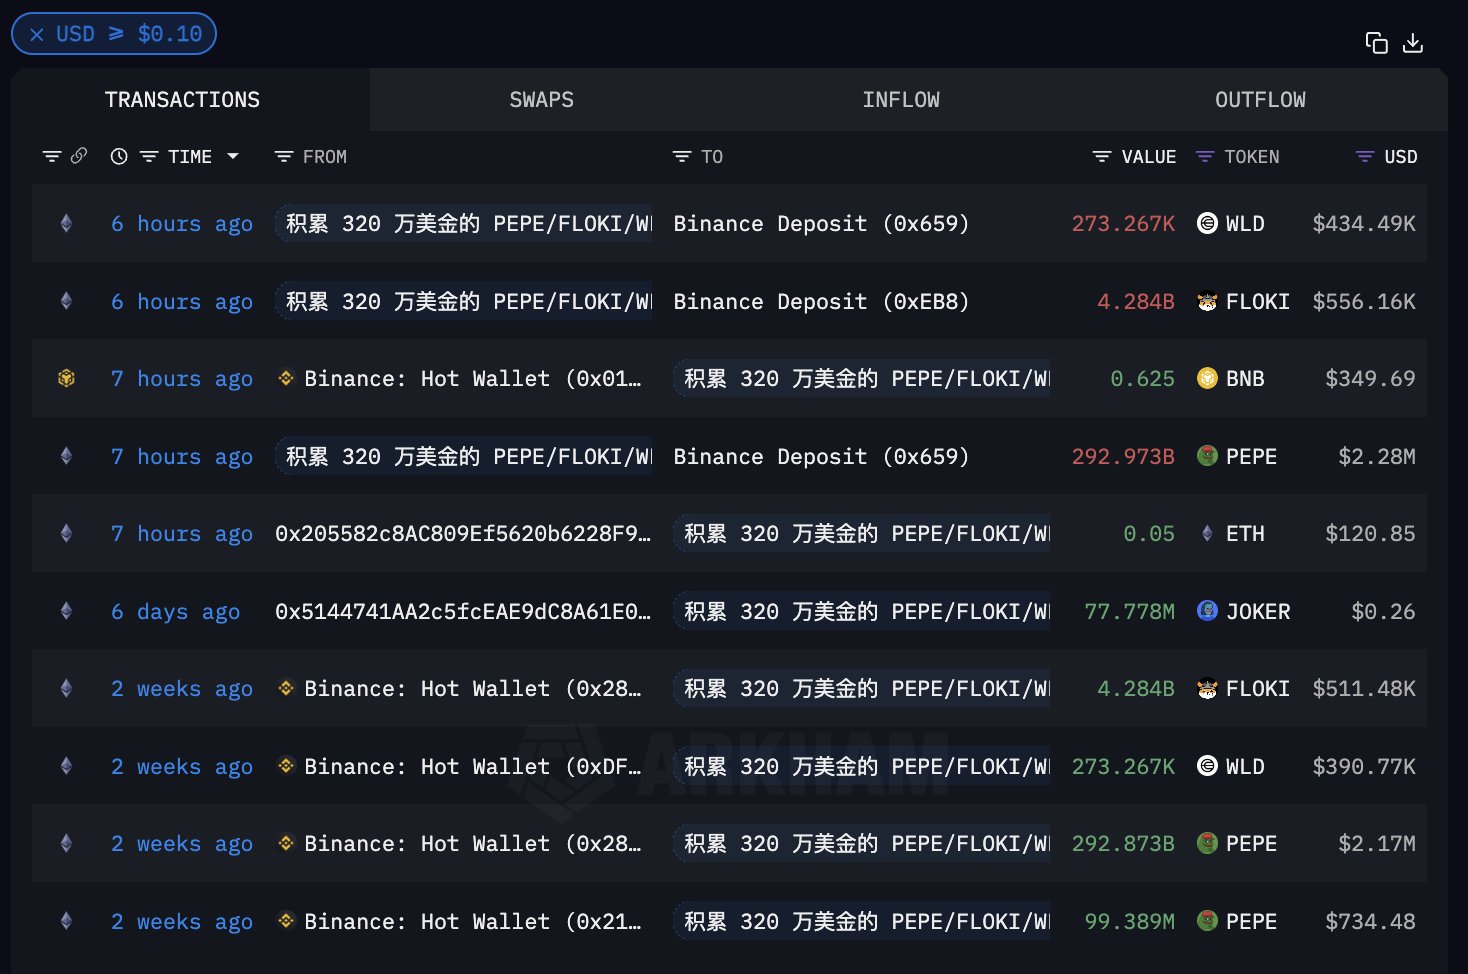Download the transactions with the download icon
The width and height of the screenshot is (1468, 974).
point(1413,43)
